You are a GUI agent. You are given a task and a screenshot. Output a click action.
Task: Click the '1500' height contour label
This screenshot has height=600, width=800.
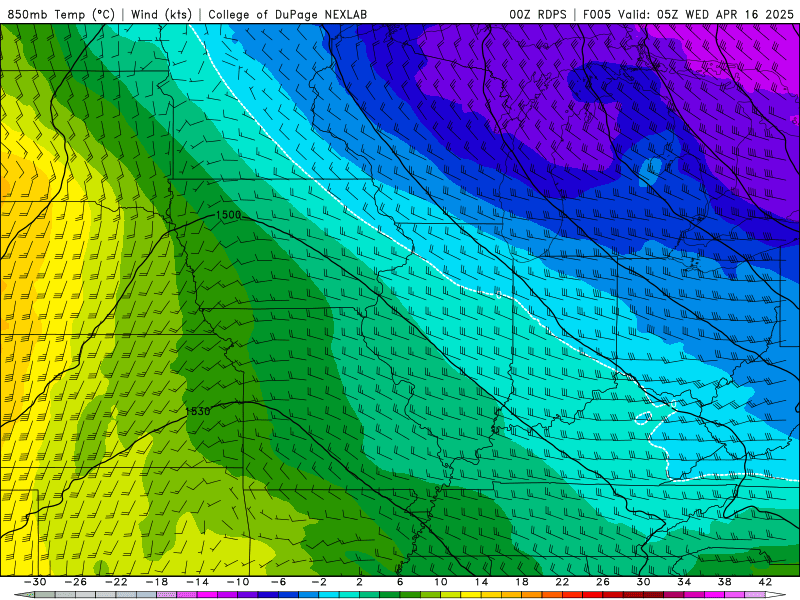[x=228, y=215]
